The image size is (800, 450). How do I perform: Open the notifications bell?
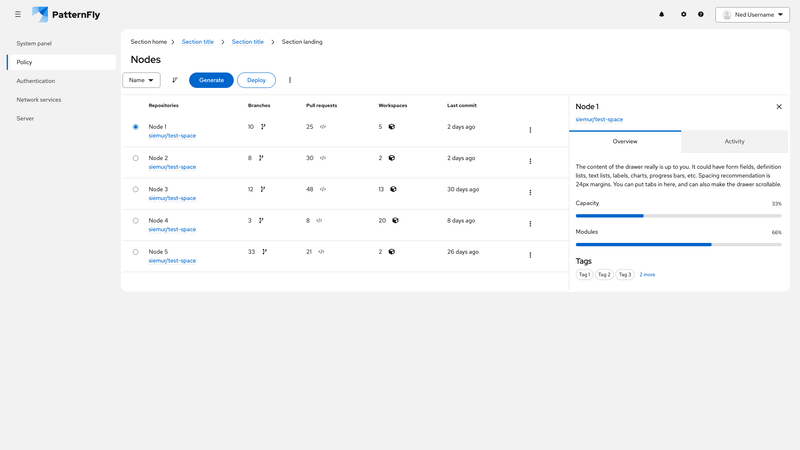point(662,14)
